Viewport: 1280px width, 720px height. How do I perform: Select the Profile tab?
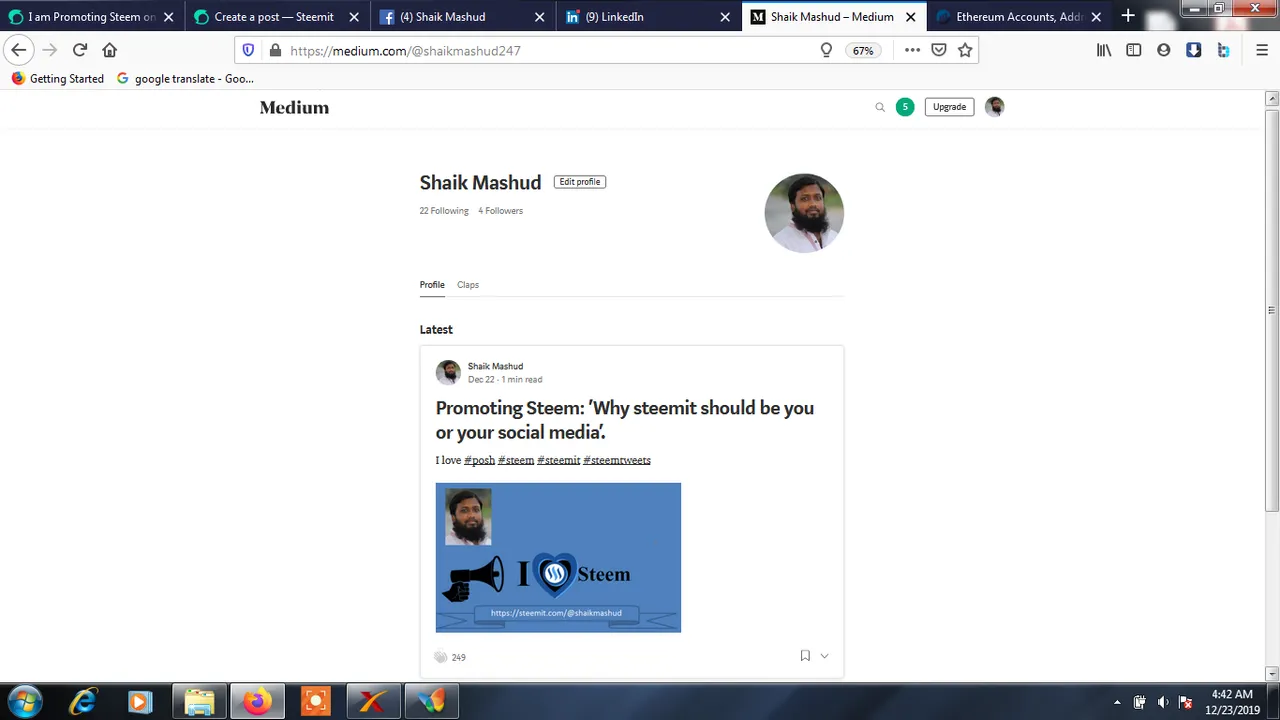(x=432, y=285)
